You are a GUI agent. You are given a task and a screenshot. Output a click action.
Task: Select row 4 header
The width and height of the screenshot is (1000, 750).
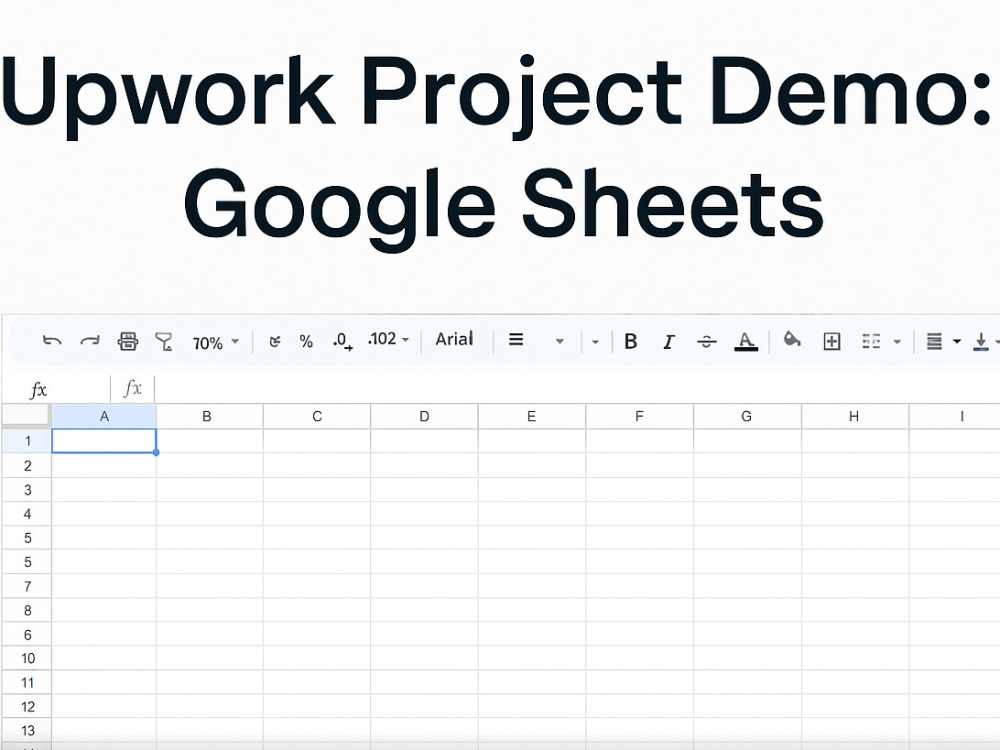27,514
